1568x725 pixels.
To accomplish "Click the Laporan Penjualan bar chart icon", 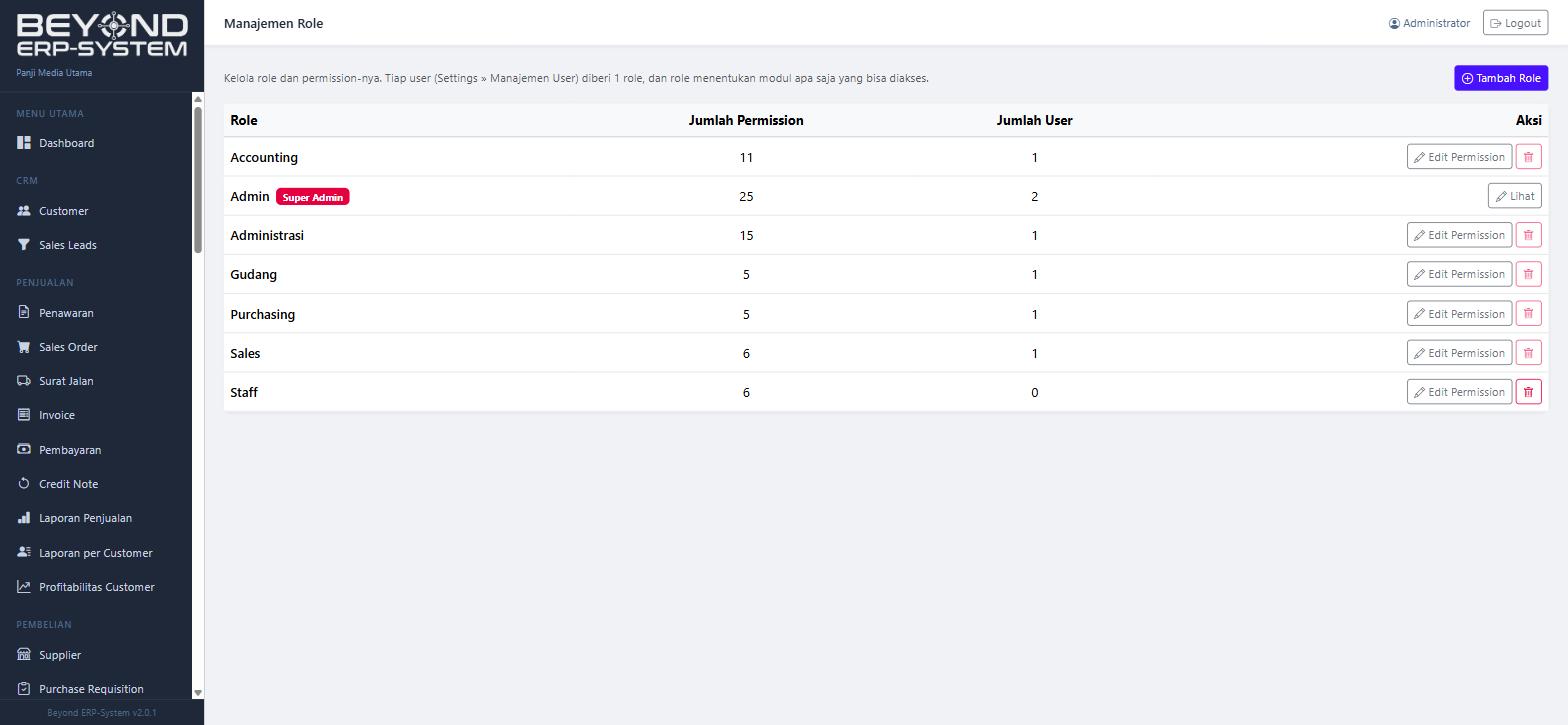I will [24, 518].
